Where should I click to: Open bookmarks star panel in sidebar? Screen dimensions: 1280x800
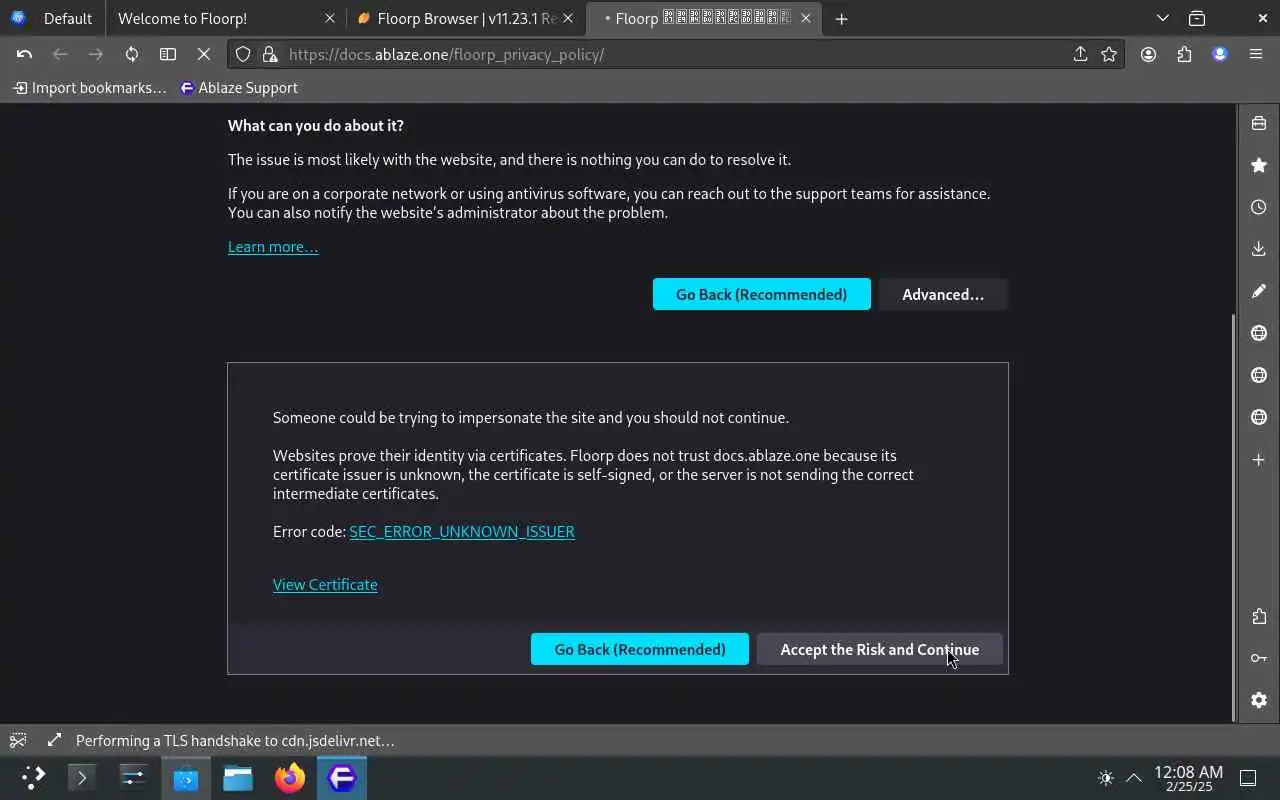(1259, 165)
